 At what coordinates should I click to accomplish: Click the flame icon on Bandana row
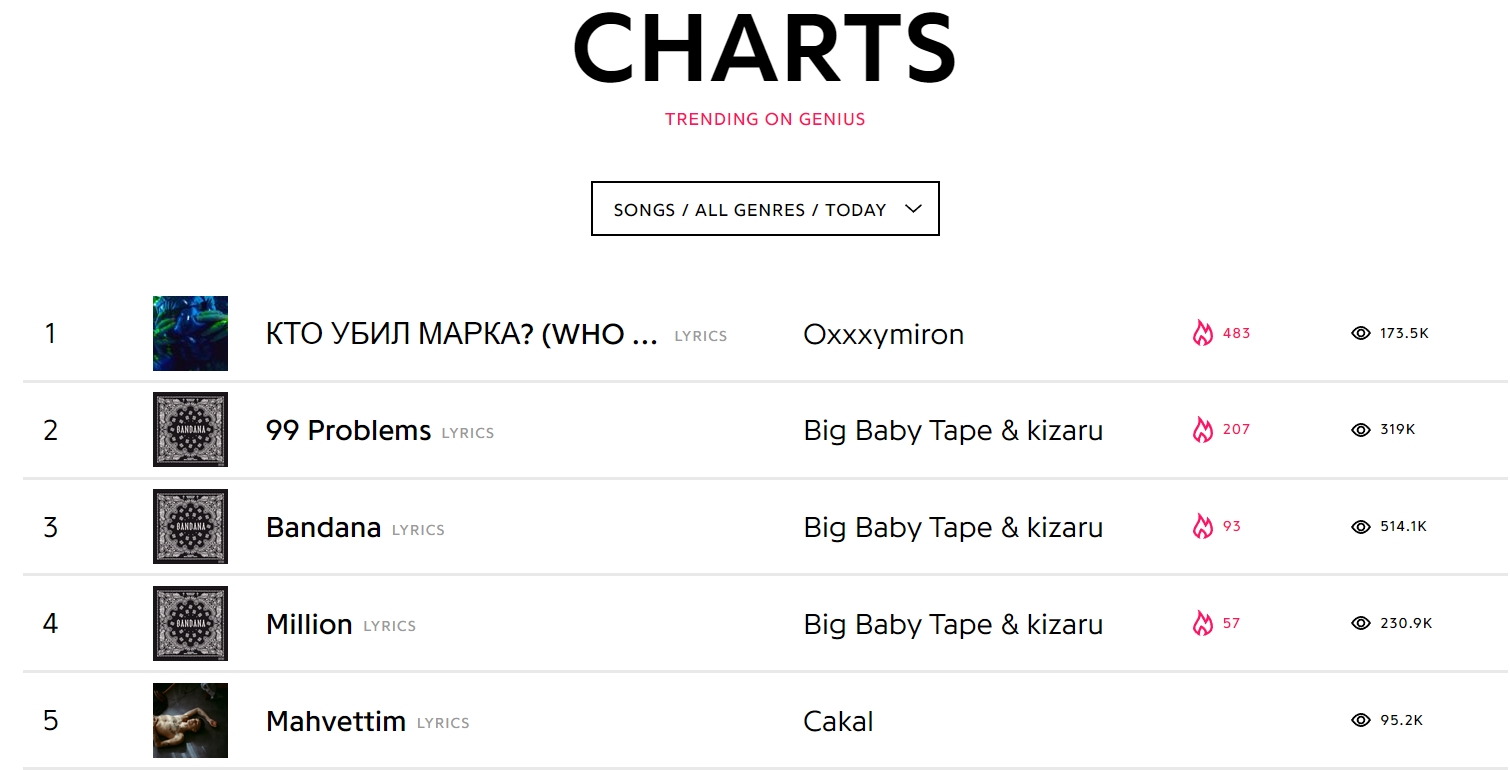tap(1202, 526)
